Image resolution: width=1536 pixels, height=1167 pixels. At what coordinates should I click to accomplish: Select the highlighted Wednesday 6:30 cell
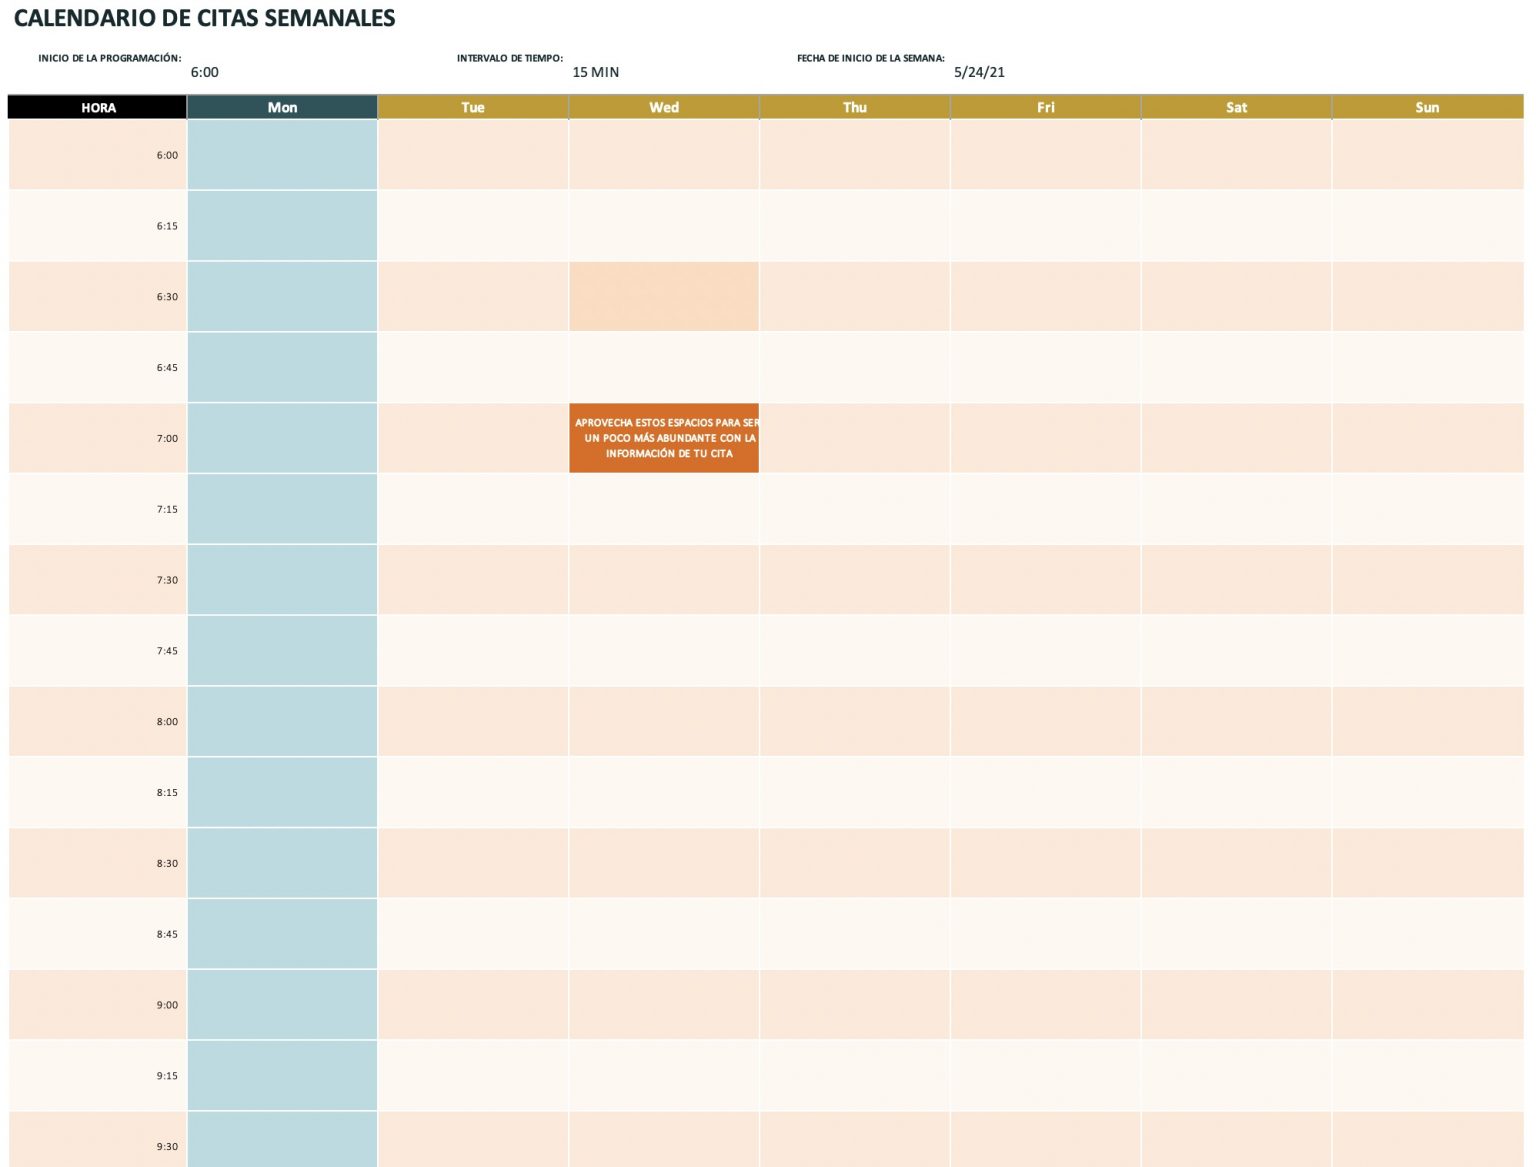pyautogui.click(x=663, y=295)
